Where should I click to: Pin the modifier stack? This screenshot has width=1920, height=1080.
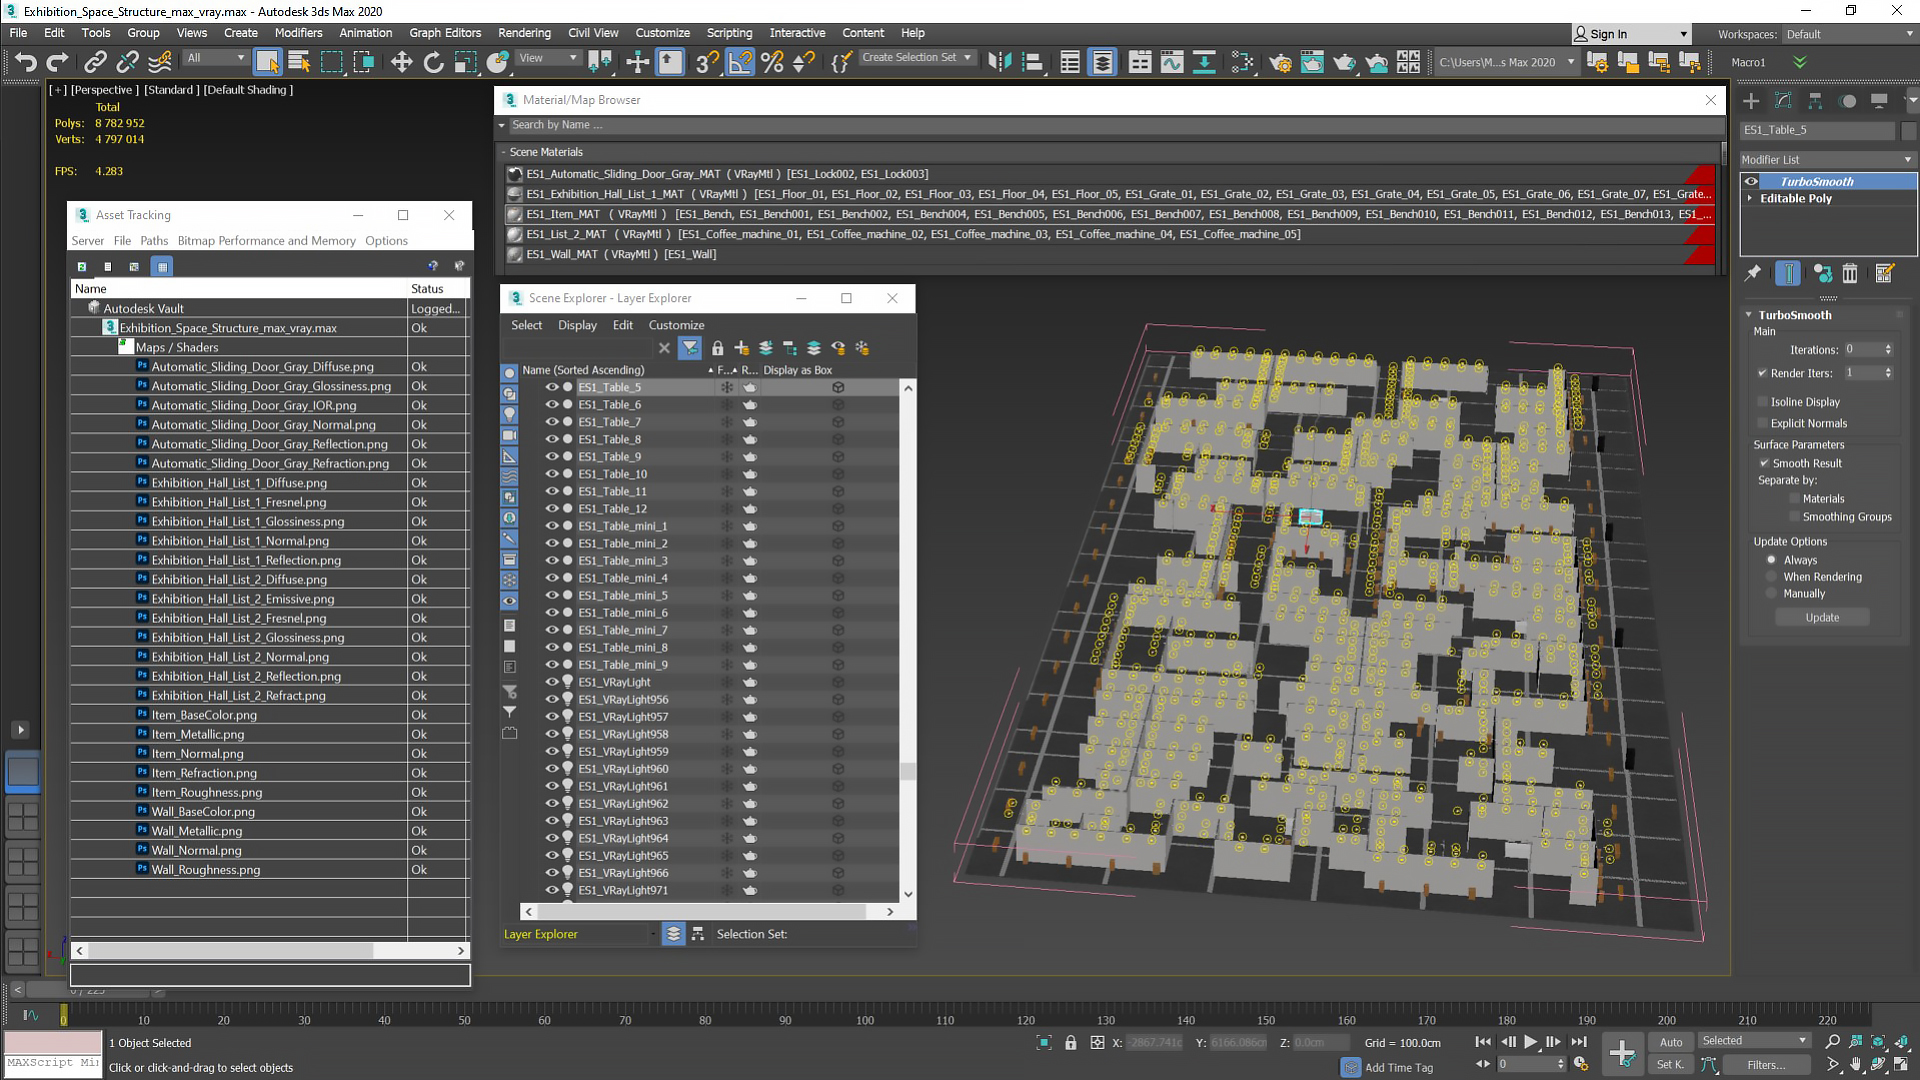pyautogui.click(x=1753, y=273)
